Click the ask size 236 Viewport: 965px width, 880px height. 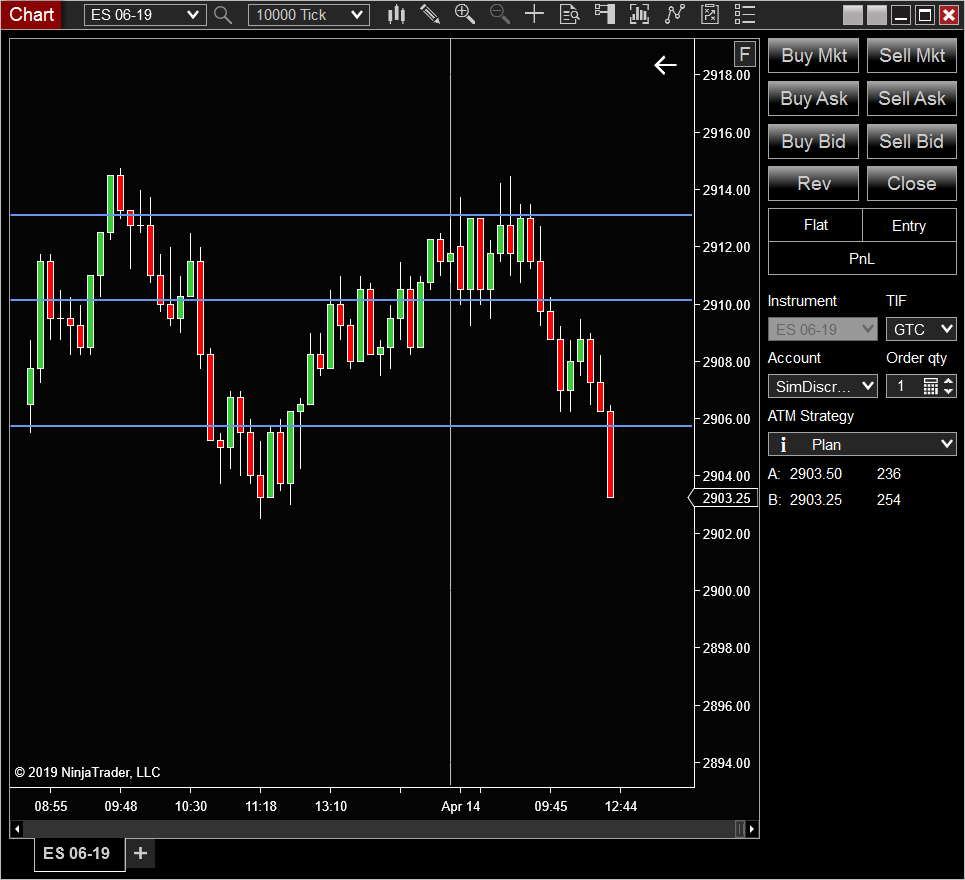pos(889,474)
